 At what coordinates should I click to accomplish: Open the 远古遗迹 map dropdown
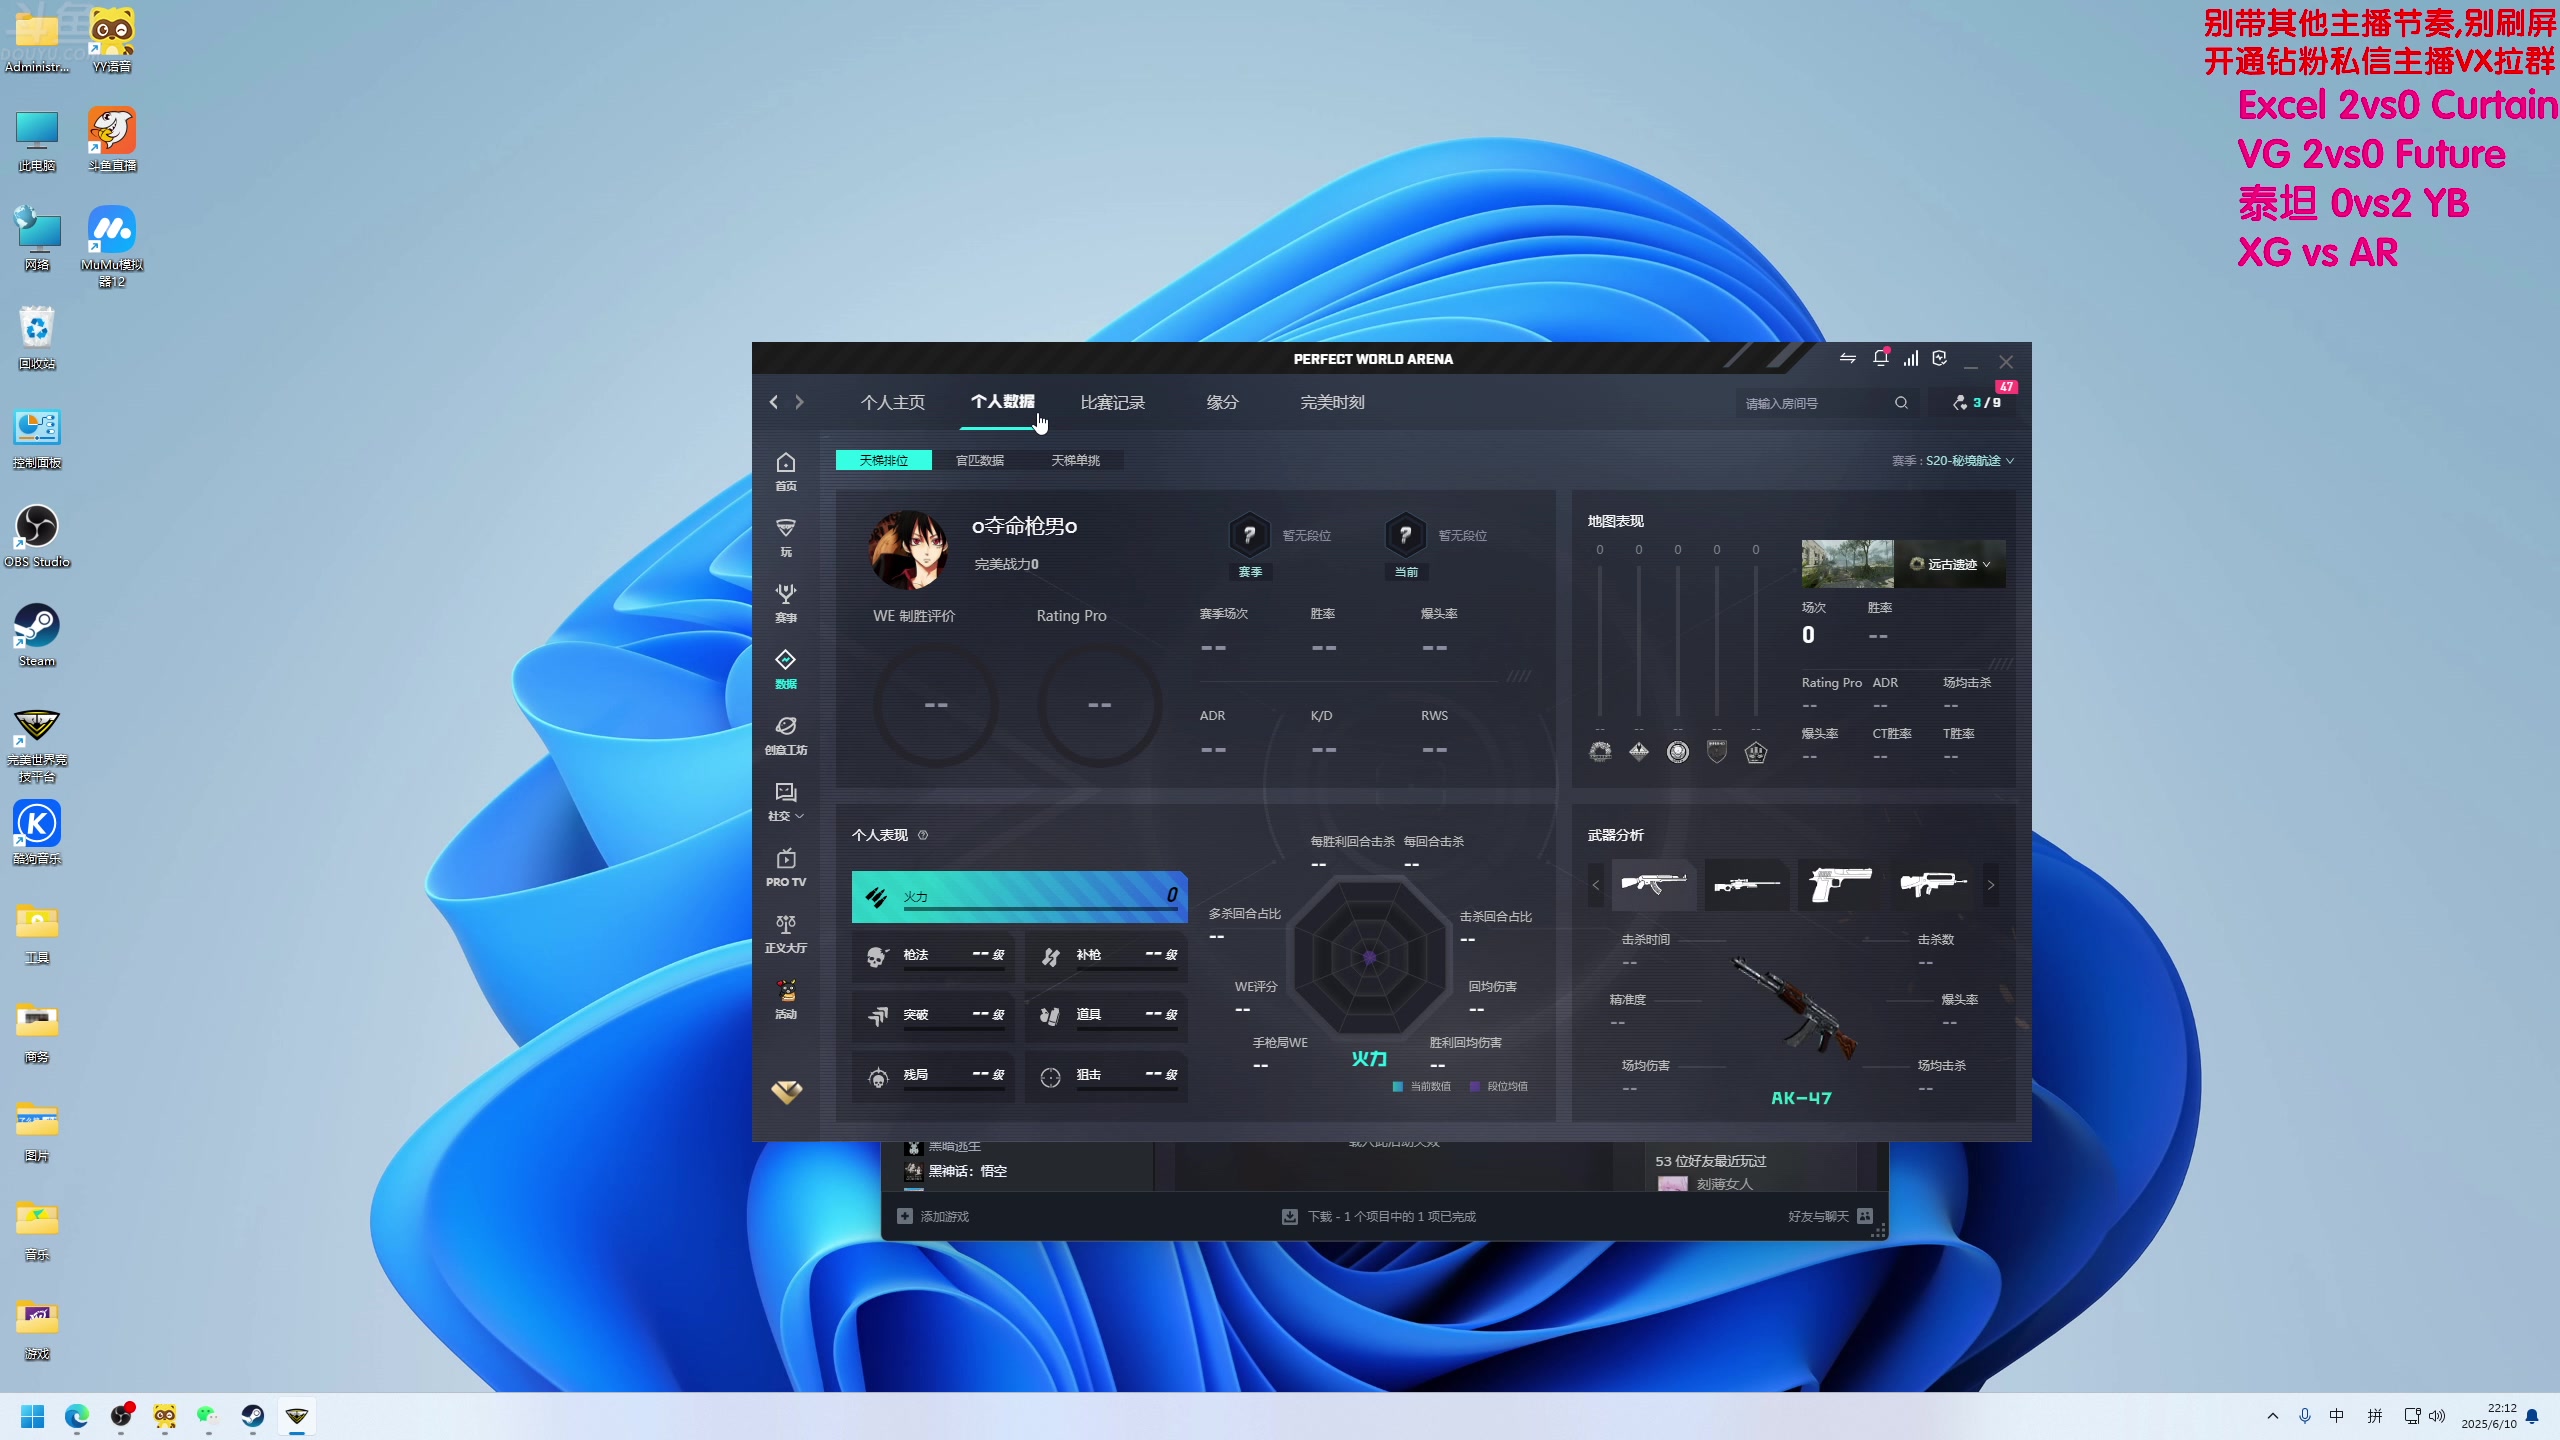point(1950,564)
